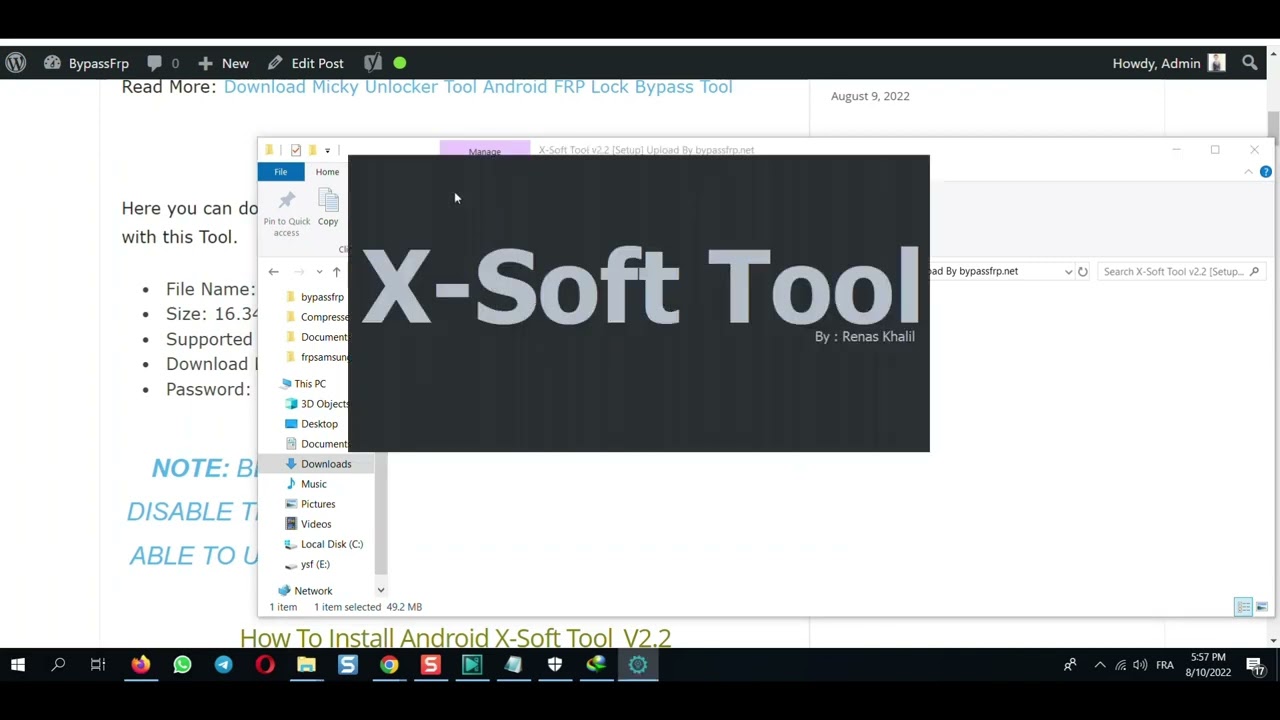The width and height of the screenshot is (1280, 720).
Task: Open Windows taskbar search
Action: tap(58, 665)
